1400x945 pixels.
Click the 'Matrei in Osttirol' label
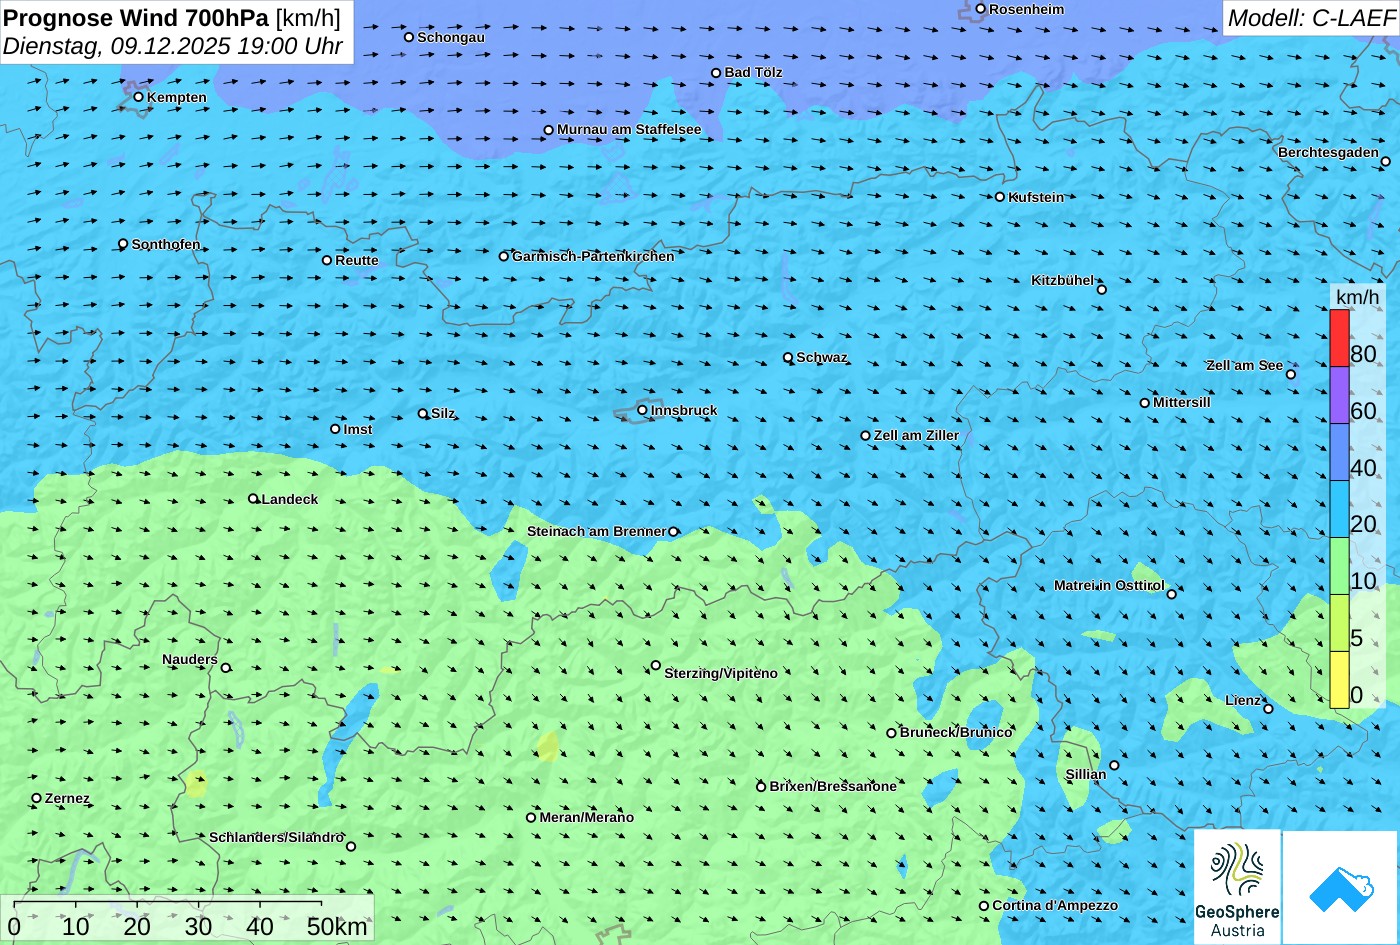pyautogui.click(x=1109, y=586)
